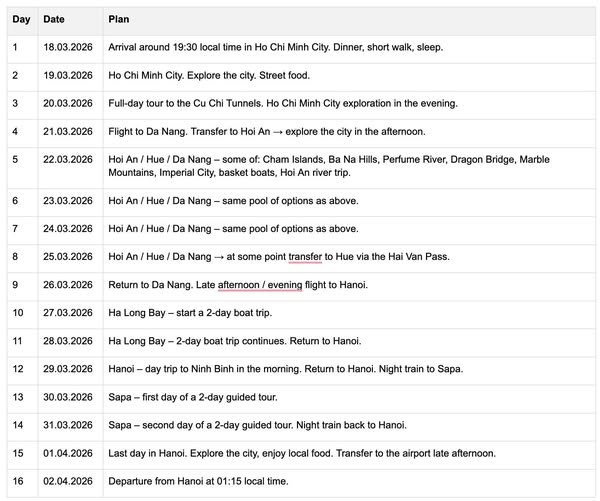
Task: Click the Ninh Binh day trip plan cell
Action: [x=349, y=369]
